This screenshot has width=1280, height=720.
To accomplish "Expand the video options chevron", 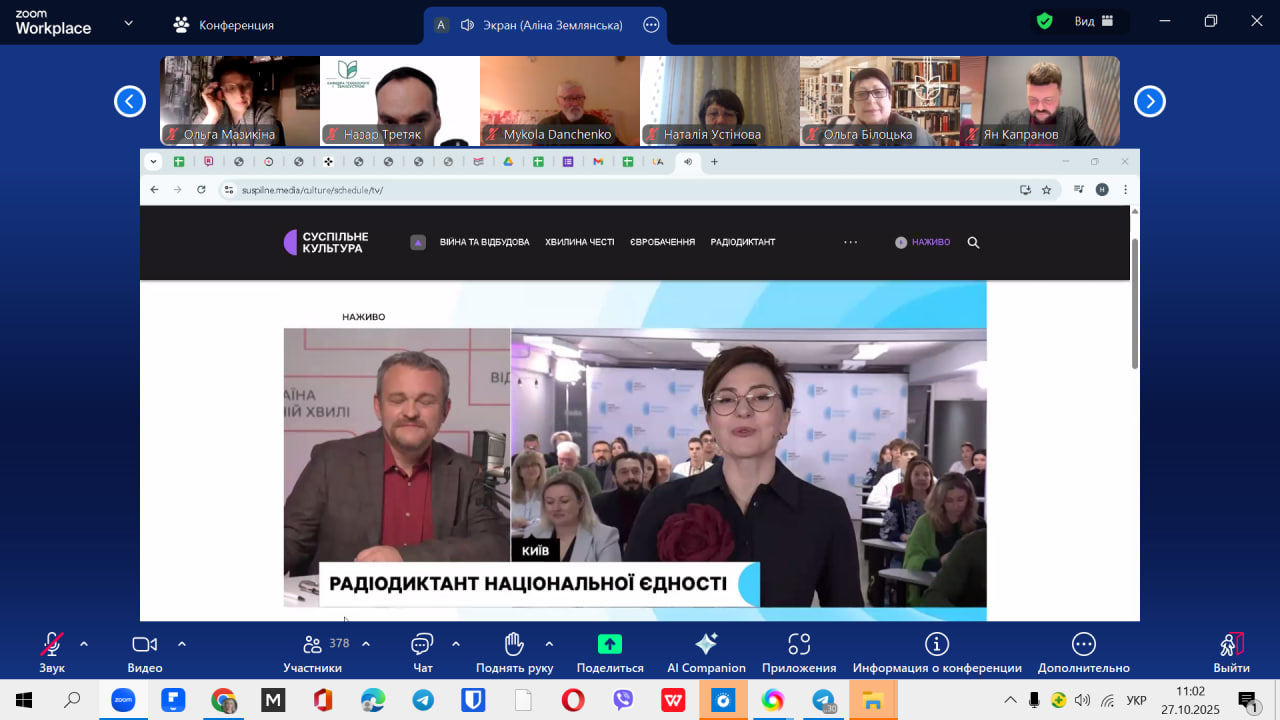I will pyautogui.click(x=182, y=644).
